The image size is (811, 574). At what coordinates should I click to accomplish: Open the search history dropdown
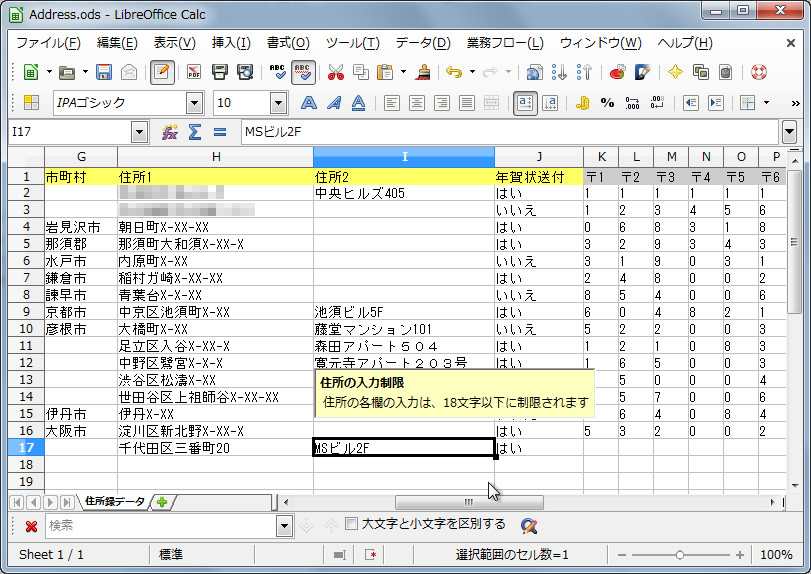point(284,526)
